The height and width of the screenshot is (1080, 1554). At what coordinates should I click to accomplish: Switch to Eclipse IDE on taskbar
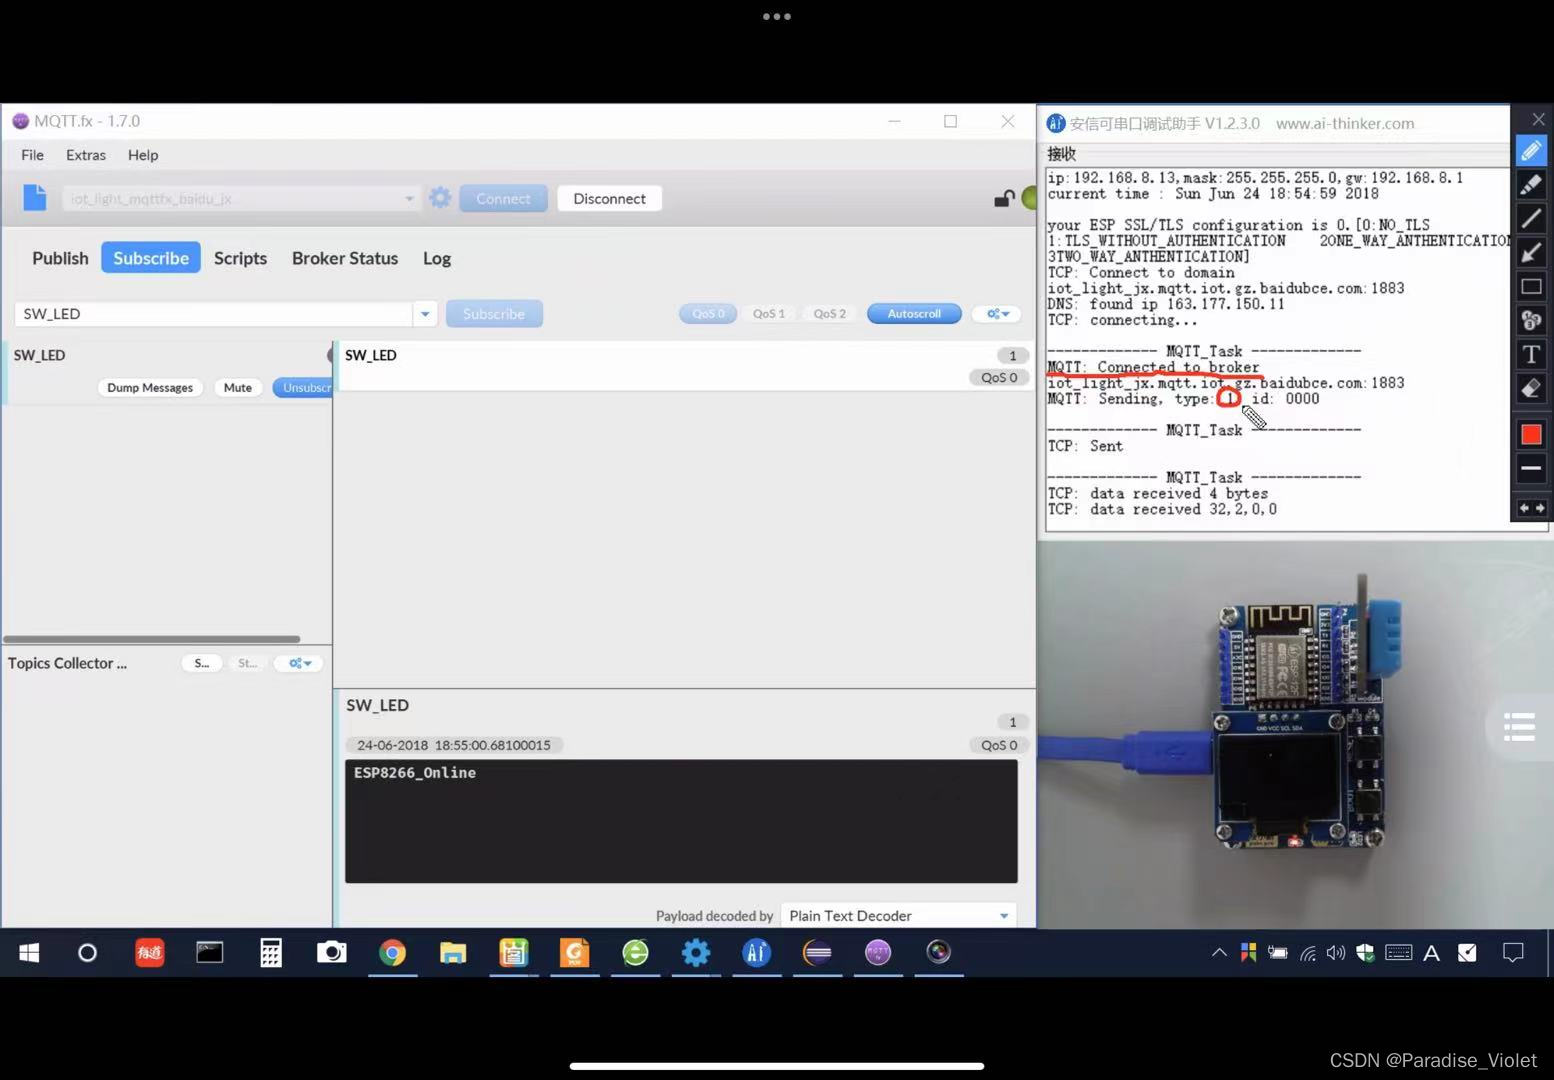[817, 953]
